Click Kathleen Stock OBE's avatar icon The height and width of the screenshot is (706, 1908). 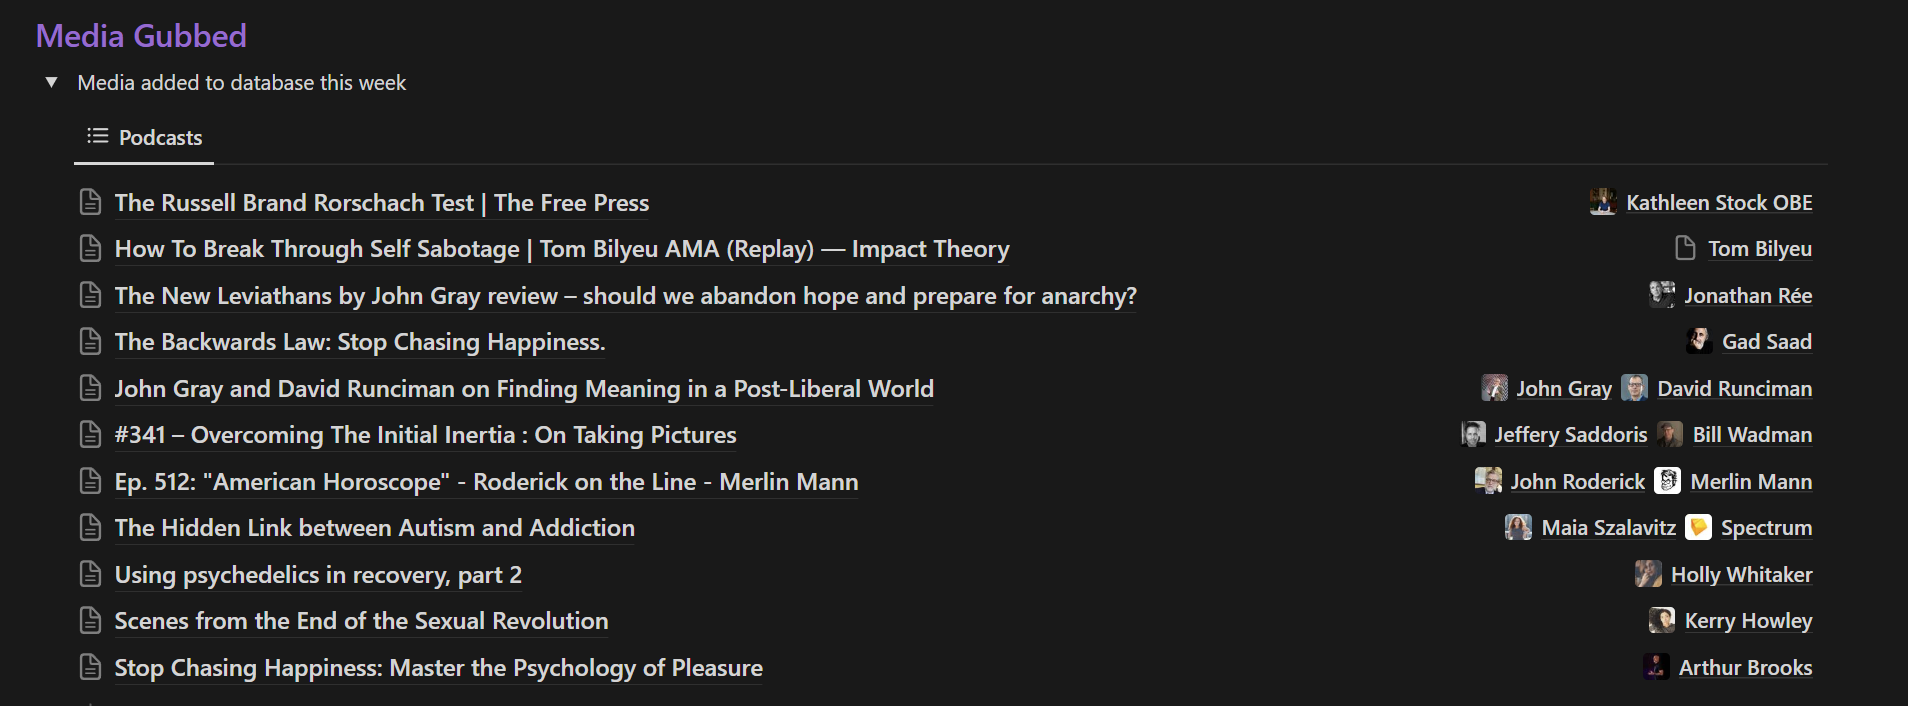tap(1603, 202)
